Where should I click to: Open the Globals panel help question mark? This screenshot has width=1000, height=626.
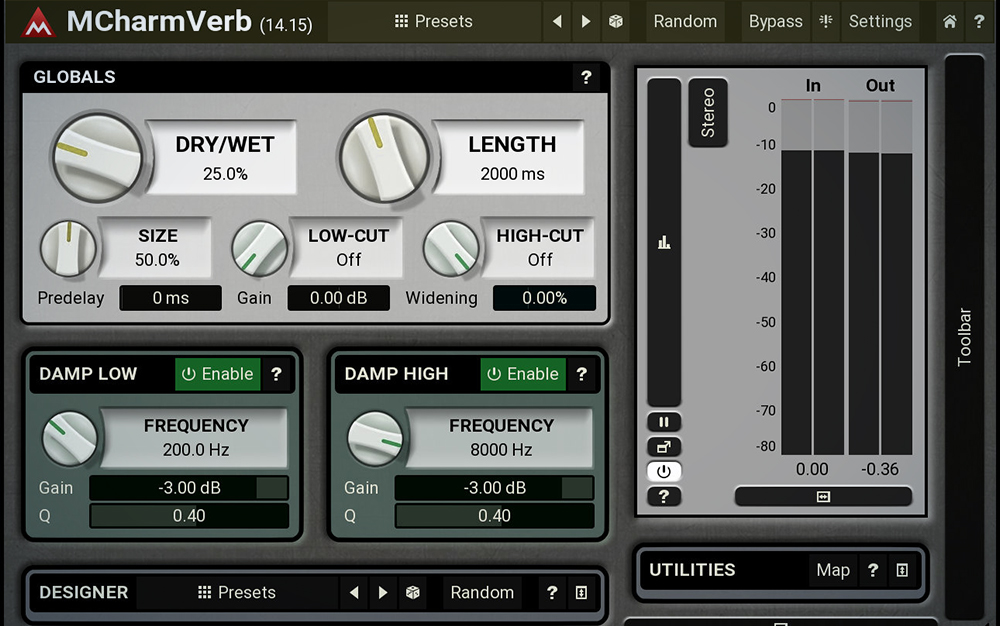click(586, 77)
